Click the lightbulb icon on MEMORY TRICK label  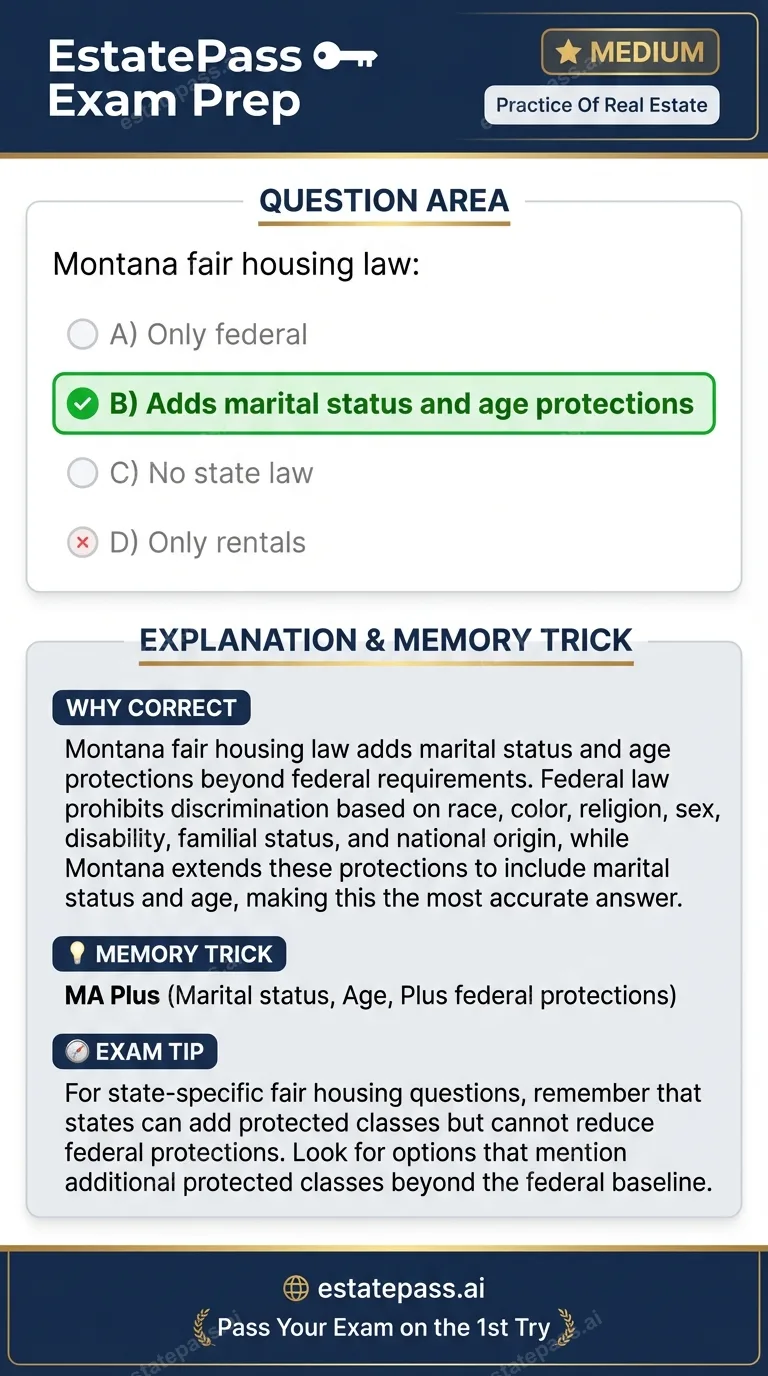tap(76, 953)
